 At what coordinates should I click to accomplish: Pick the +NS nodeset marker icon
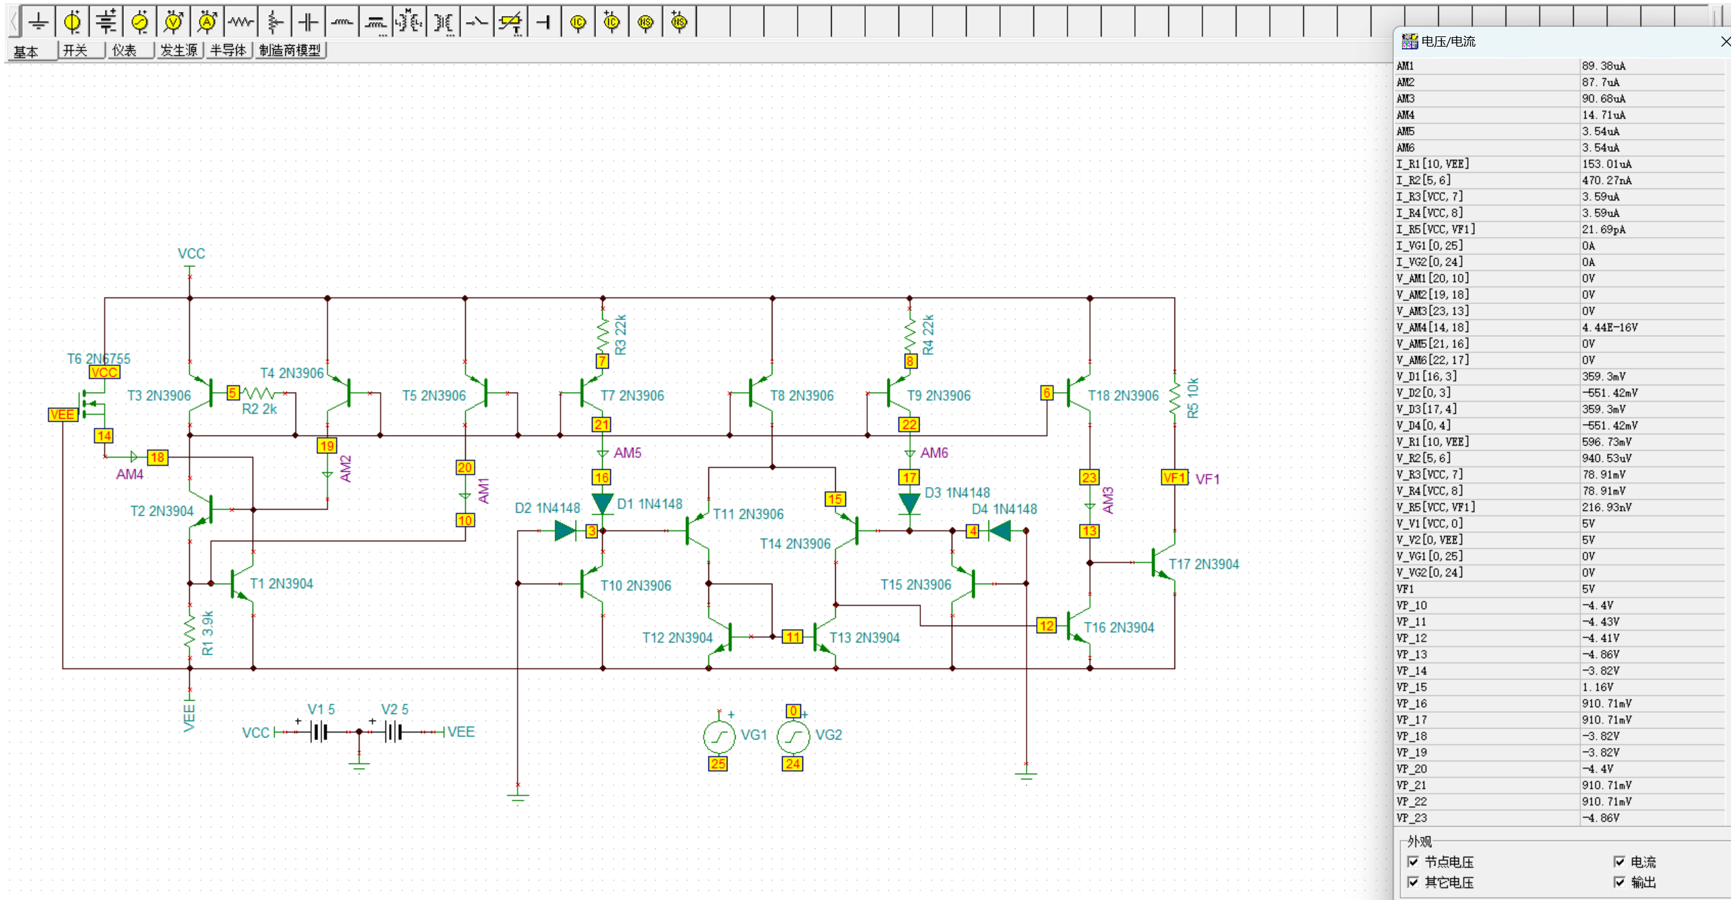(679, 21)
